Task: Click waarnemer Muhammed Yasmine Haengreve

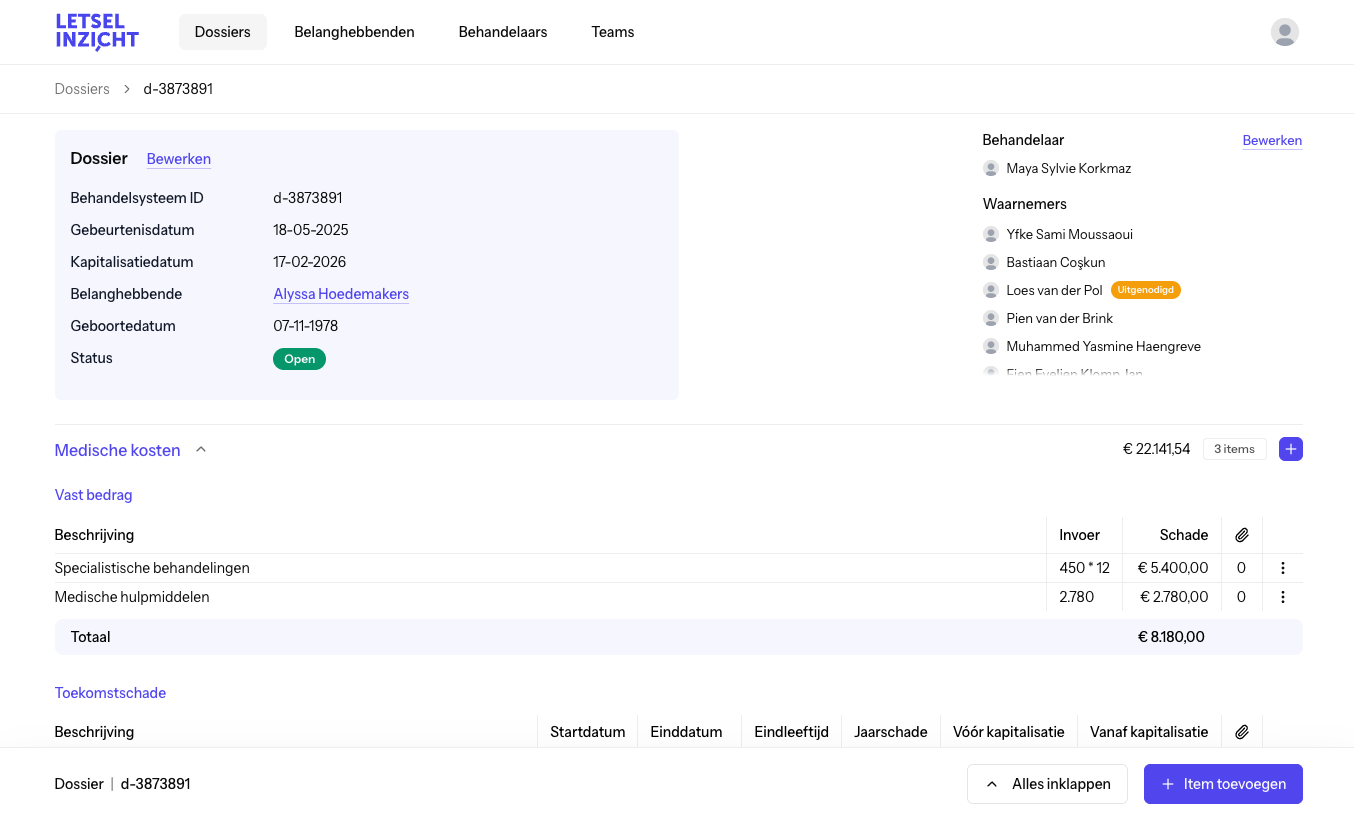Action: pos(1103,346)
